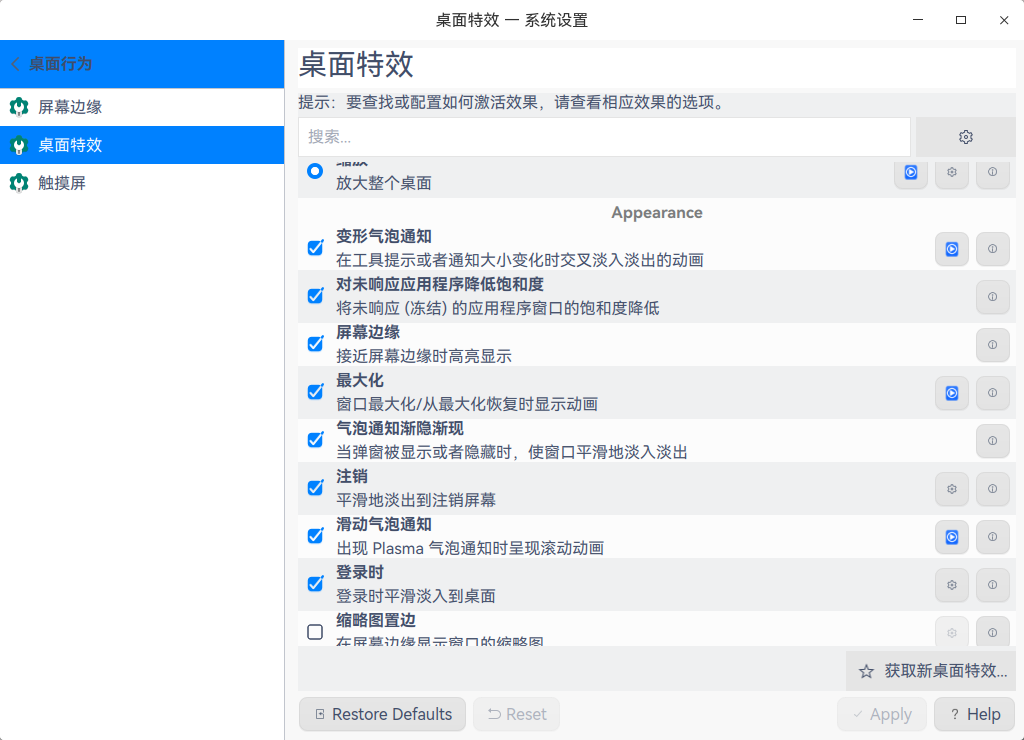Open effect filter settings gear beside search
This screenshot has height=740, width=1024.
coord(966,137)
